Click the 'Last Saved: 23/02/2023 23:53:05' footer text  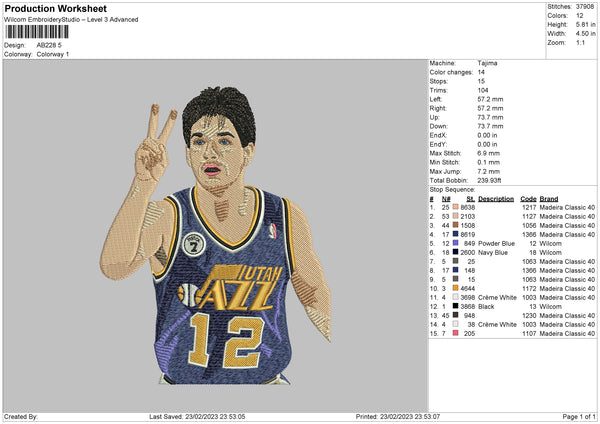[x=197, y=416]
